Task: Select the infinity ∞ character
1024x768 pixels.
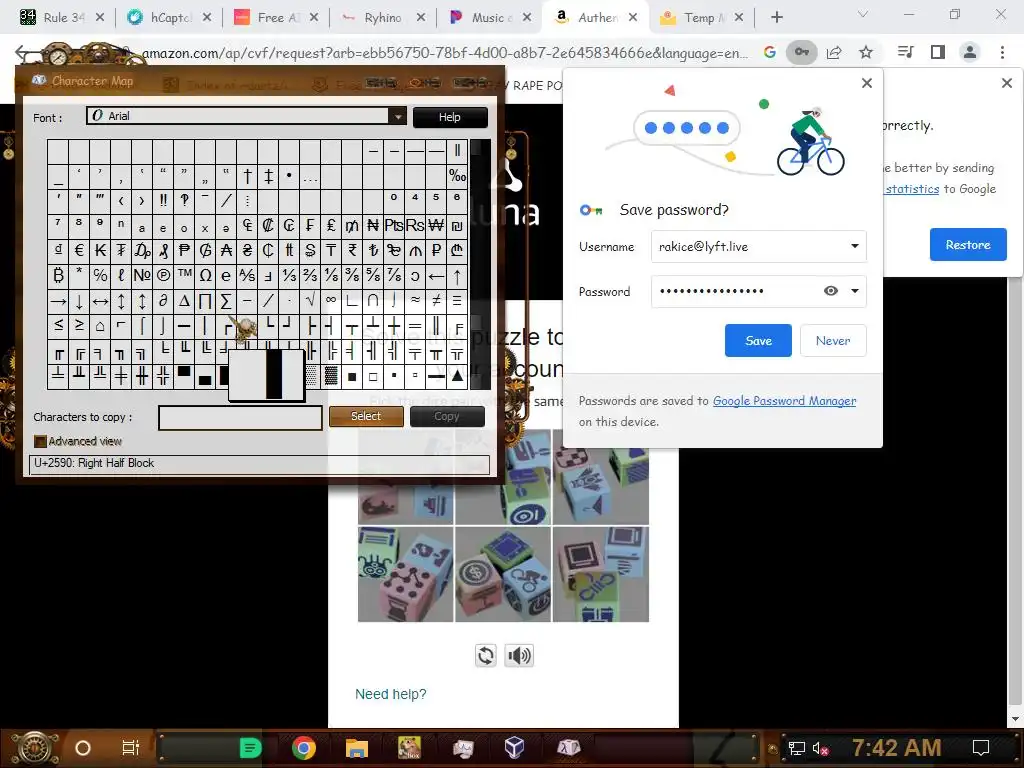Action: [331, 300]
